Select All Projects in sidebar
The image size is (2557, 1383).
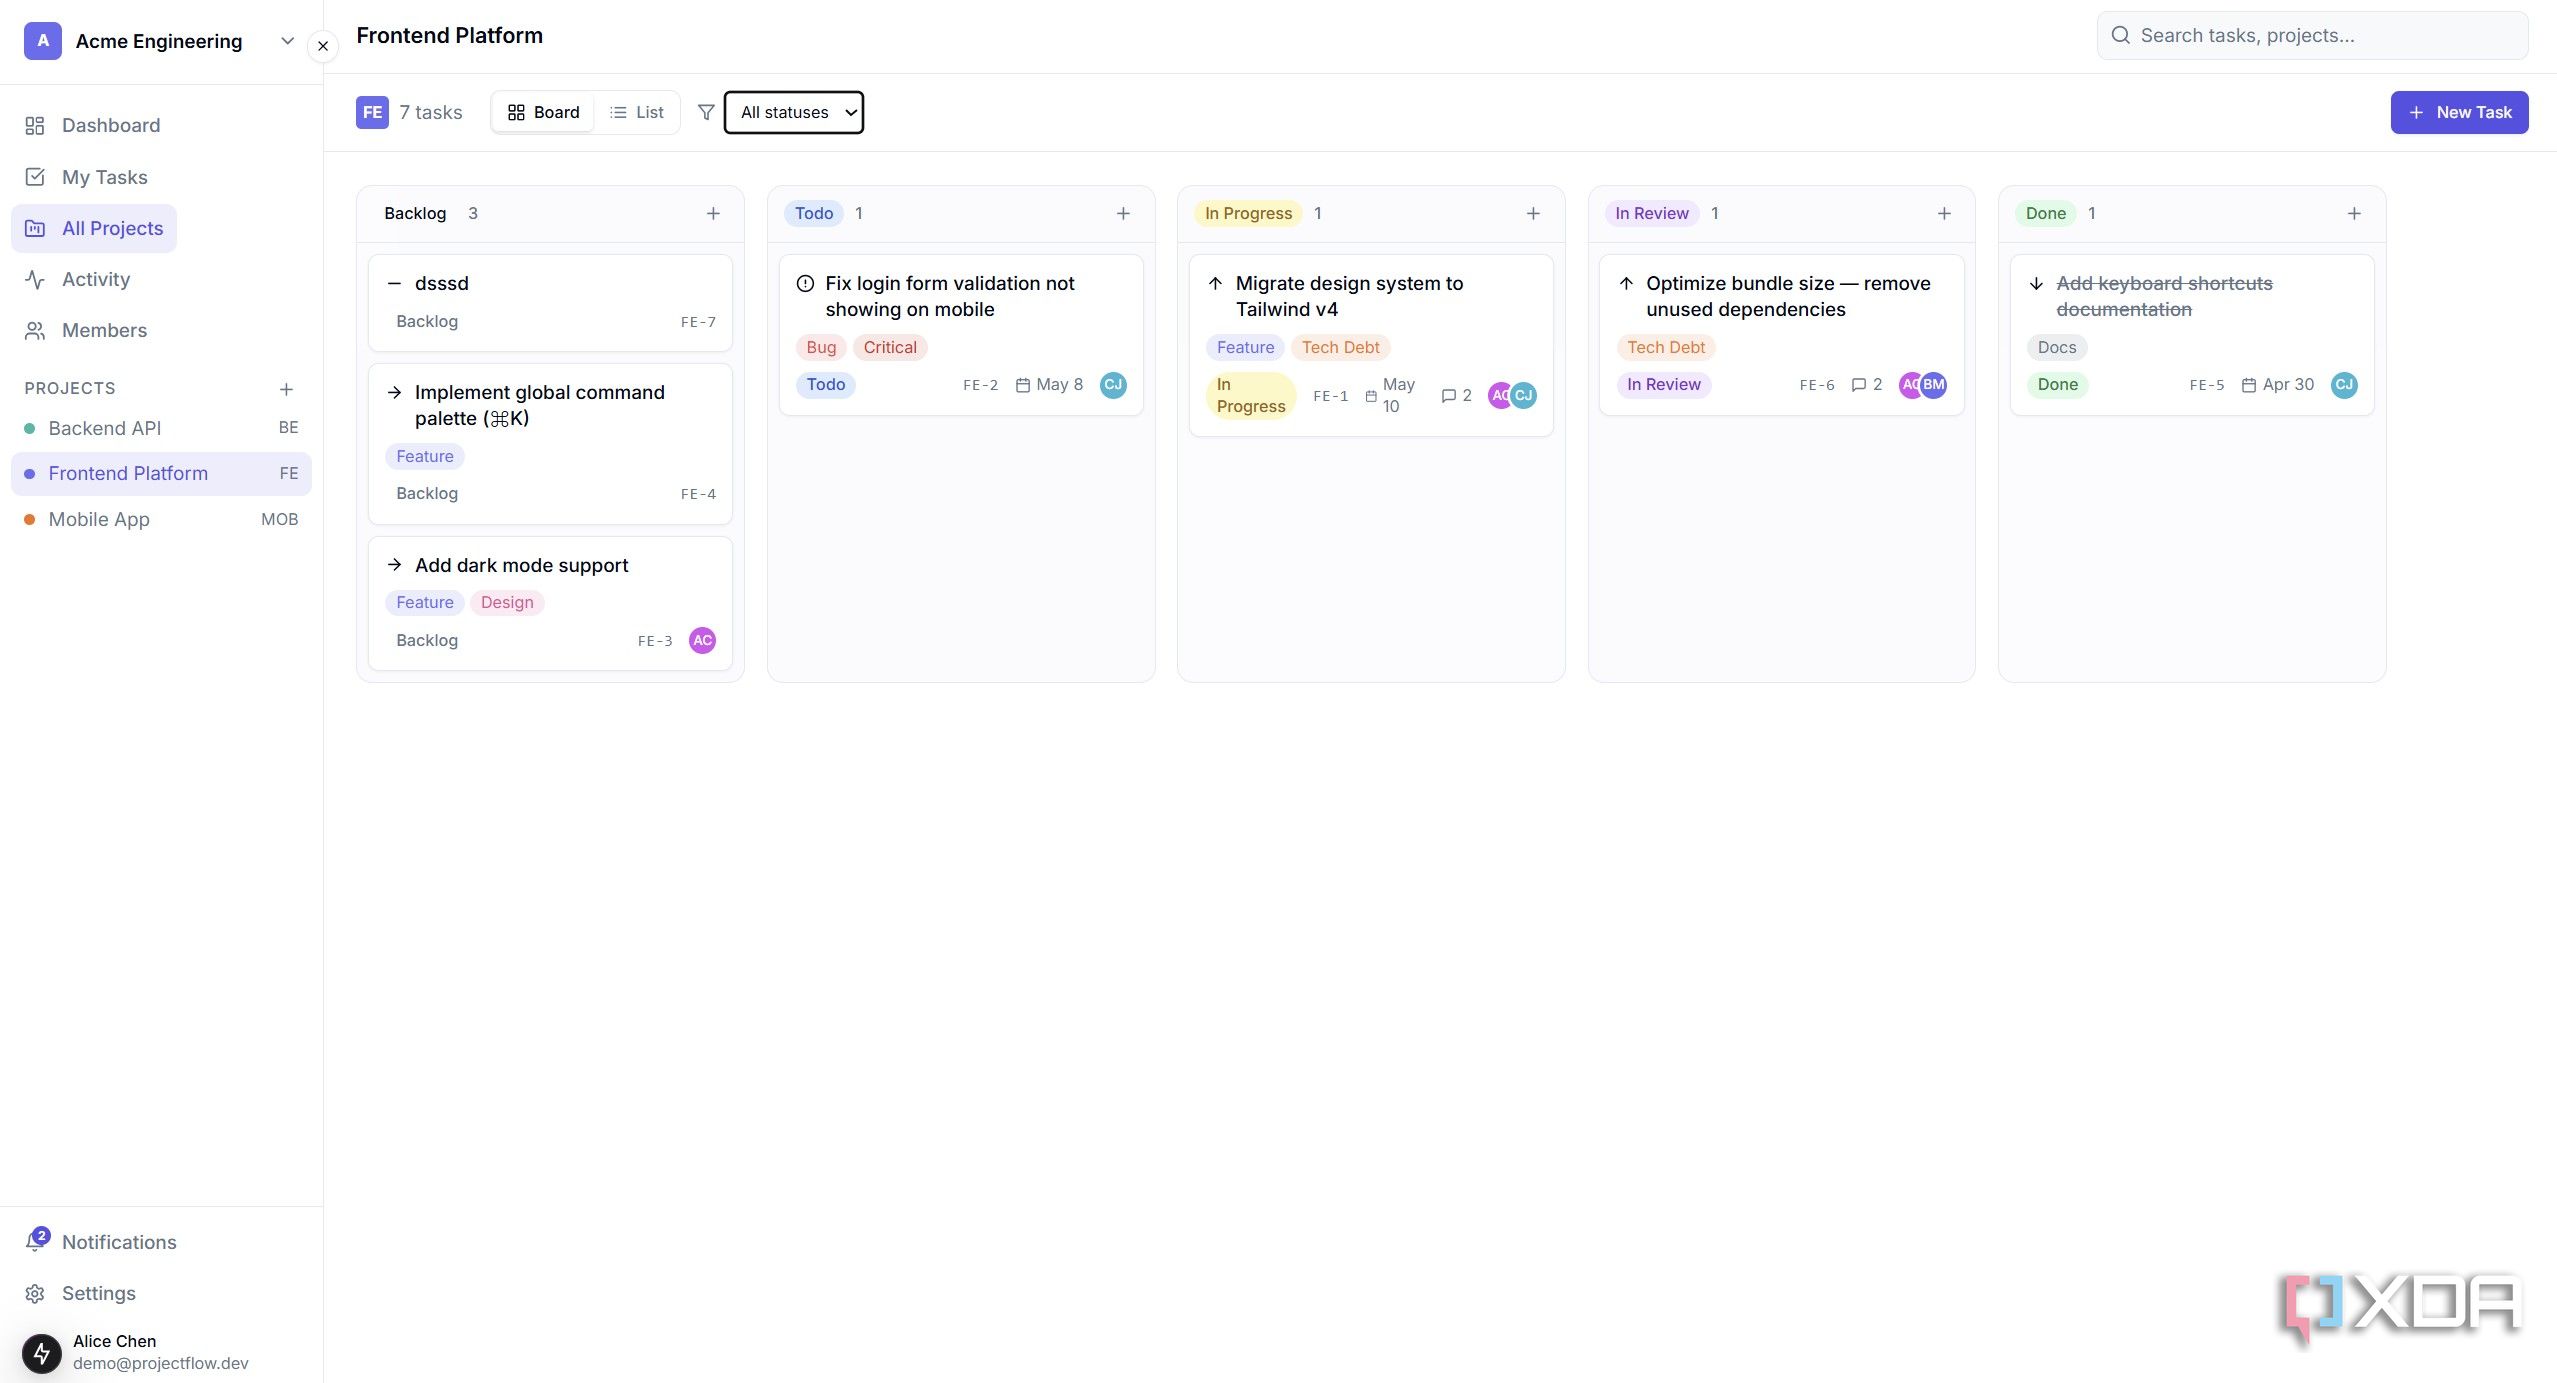tap(94, 228)
